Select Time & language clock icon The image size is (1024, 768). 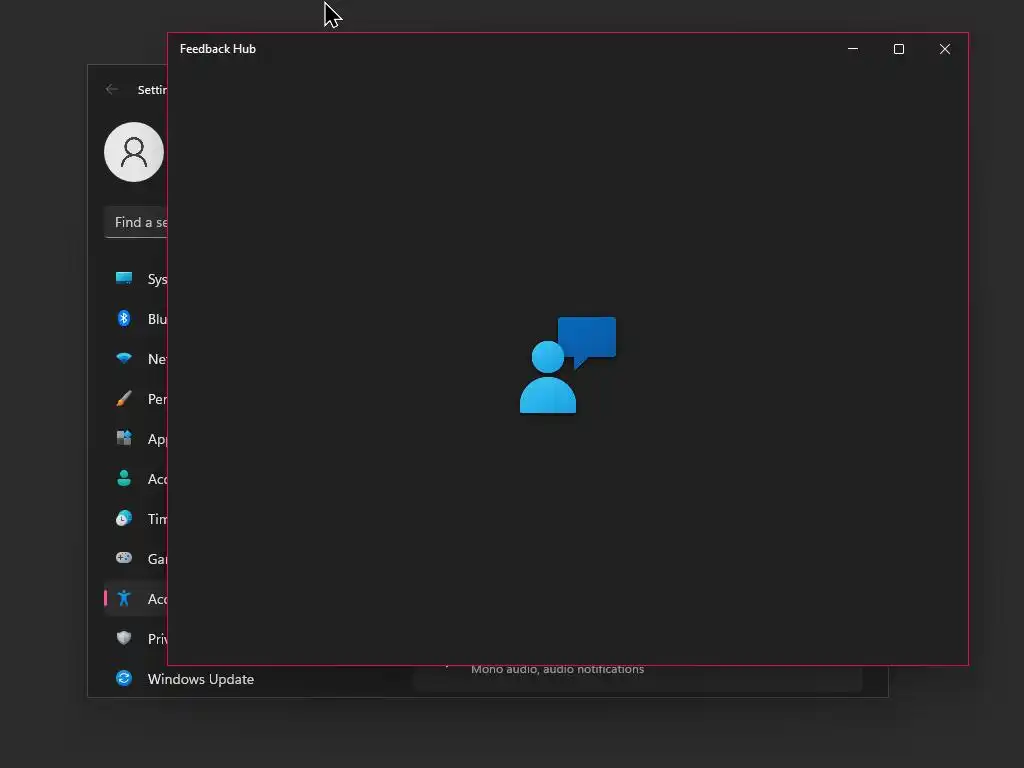123,518
